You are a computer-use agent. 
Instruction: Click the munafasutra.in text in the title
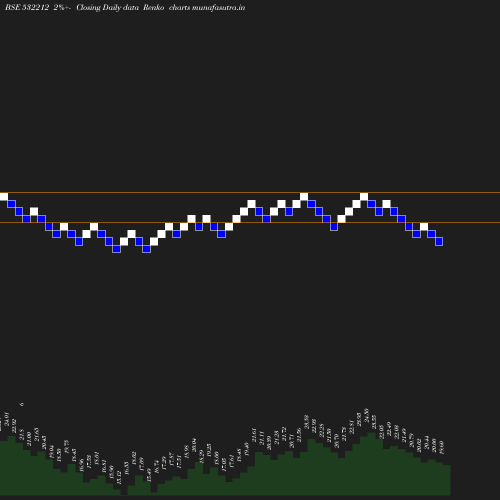point(219,7)
